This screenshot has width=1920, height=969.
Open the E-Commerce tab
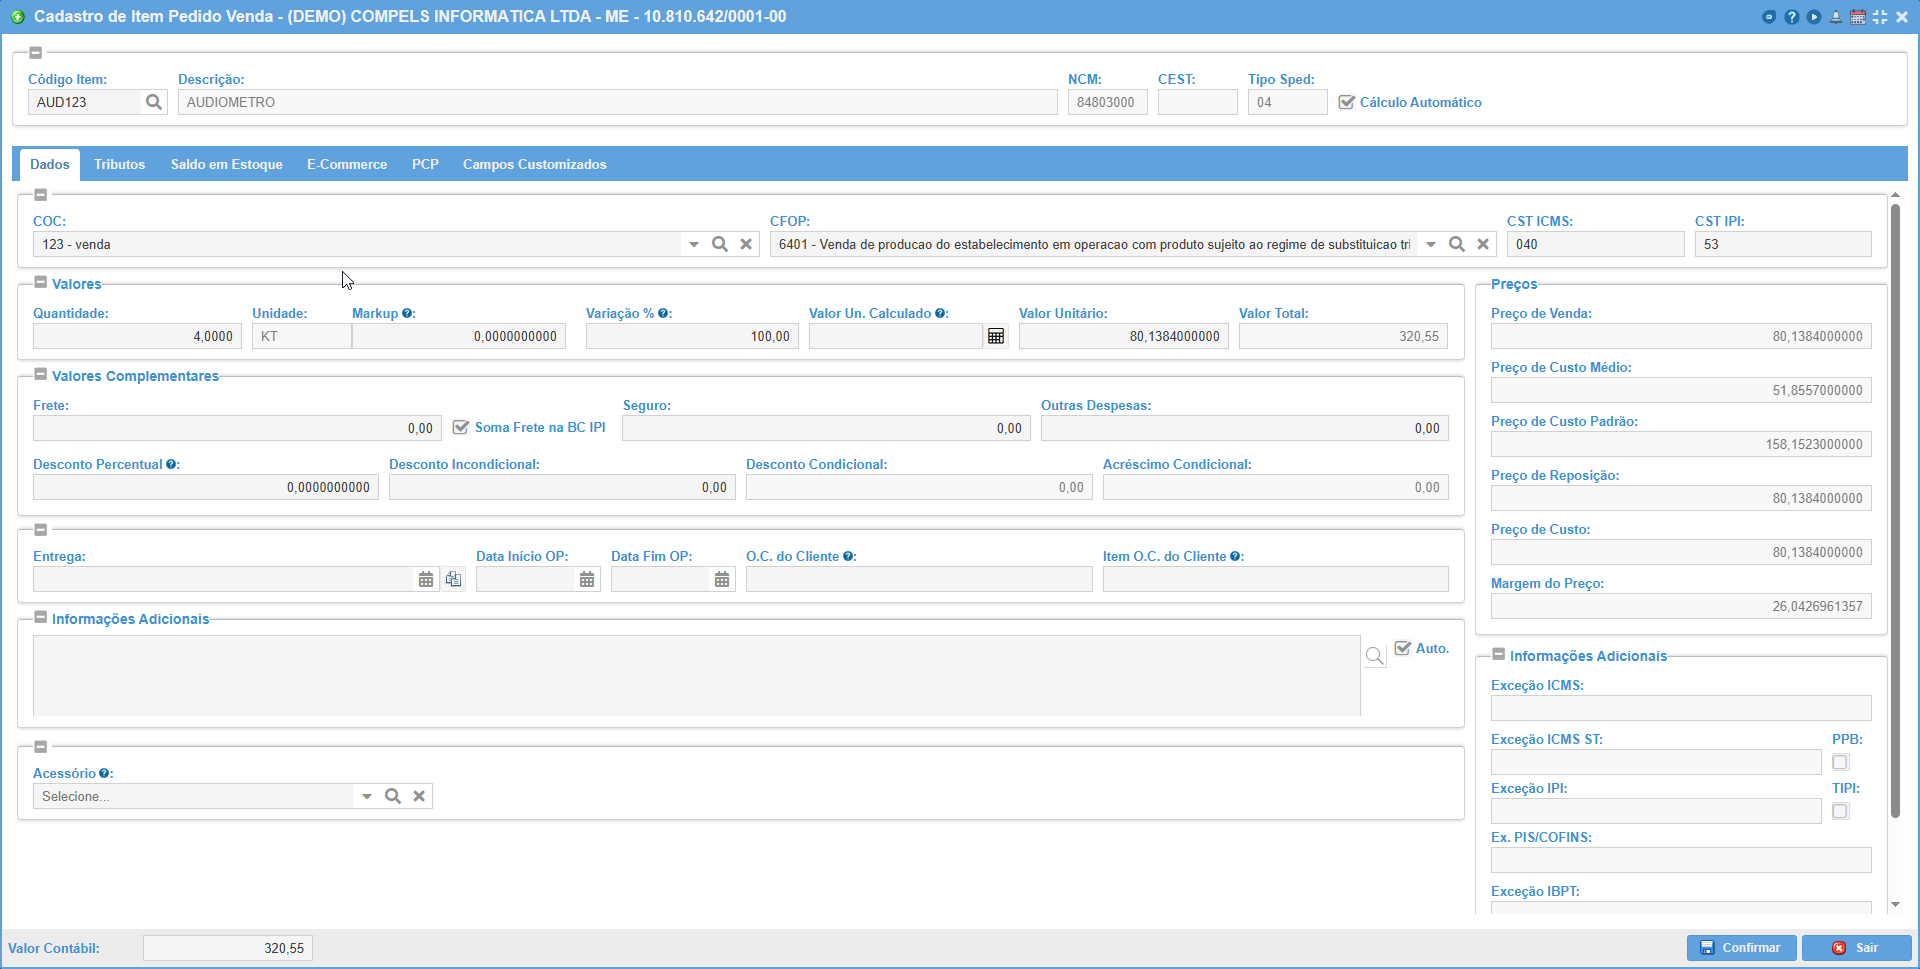347,164
